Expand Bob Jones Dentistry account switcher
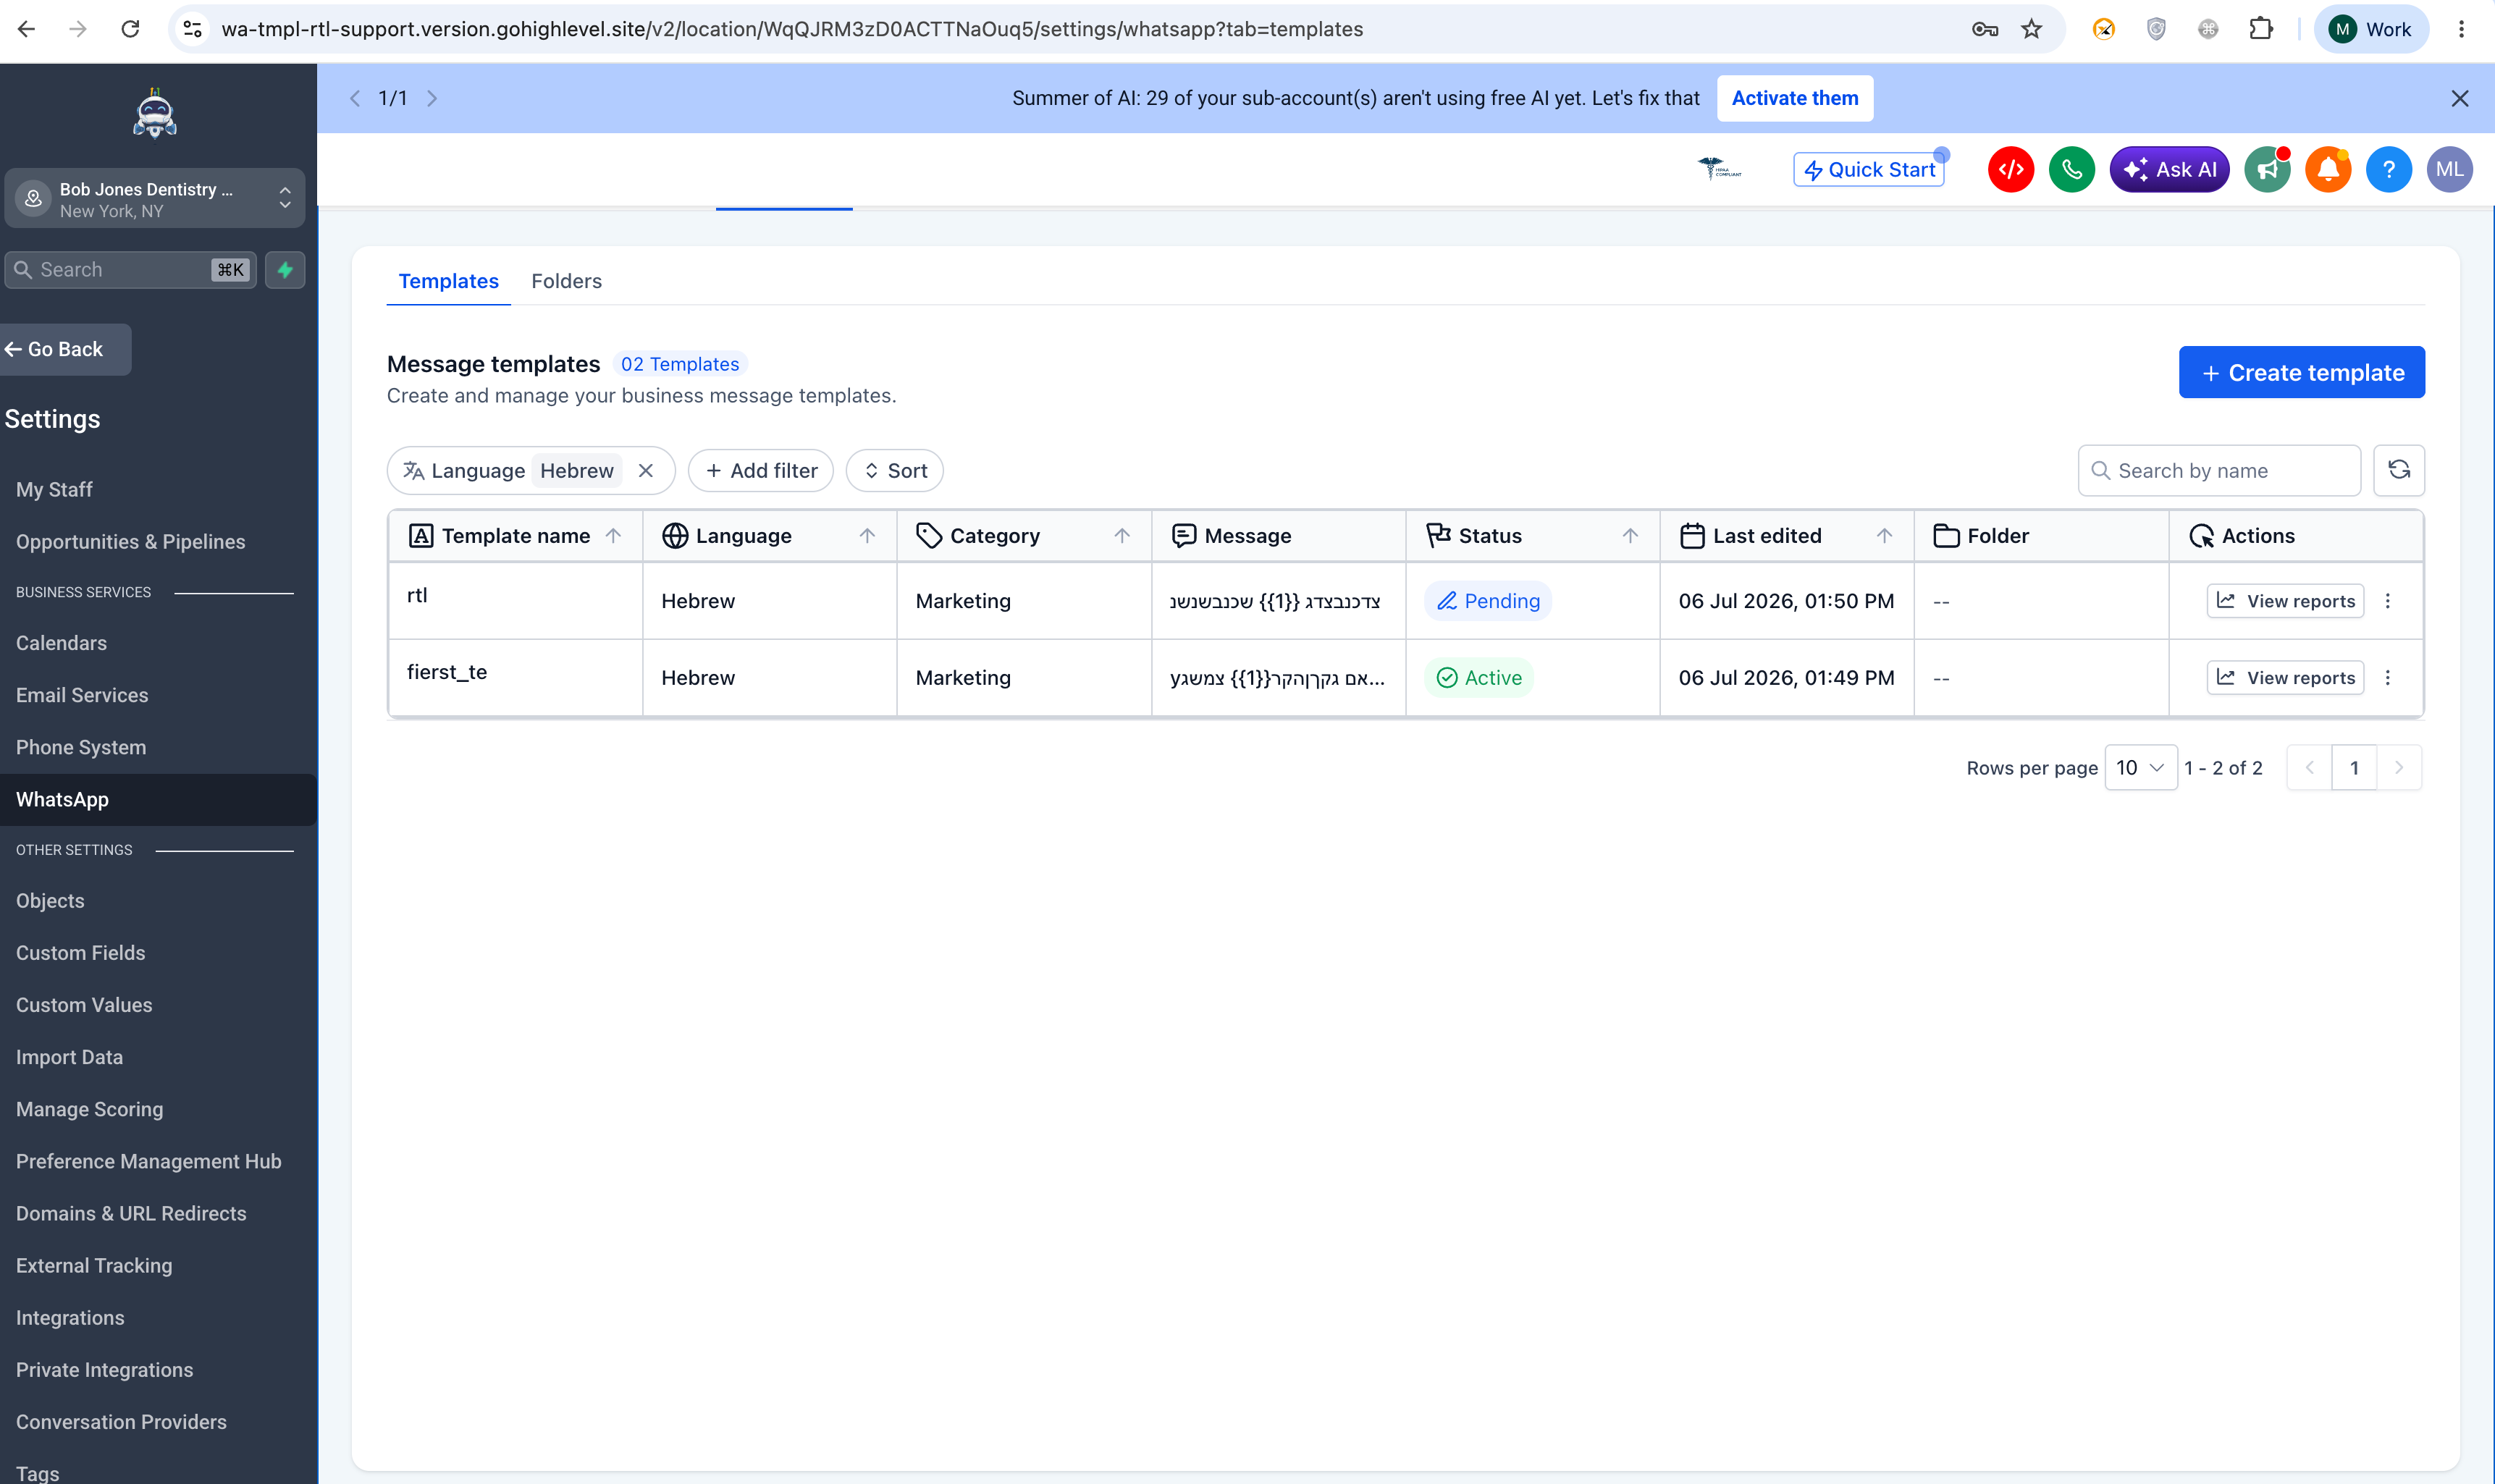2495x1484 pixels. pyautogui.click(x=155, y=199)
